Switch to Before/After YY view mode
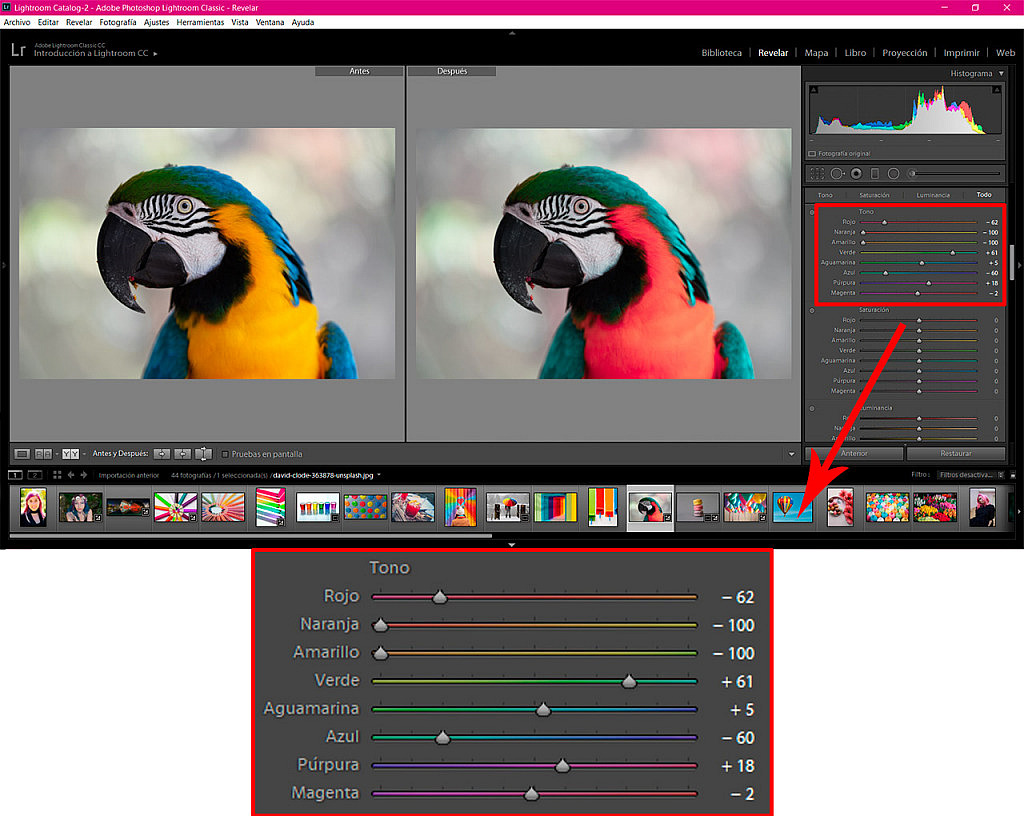 (x=69, y=453)
